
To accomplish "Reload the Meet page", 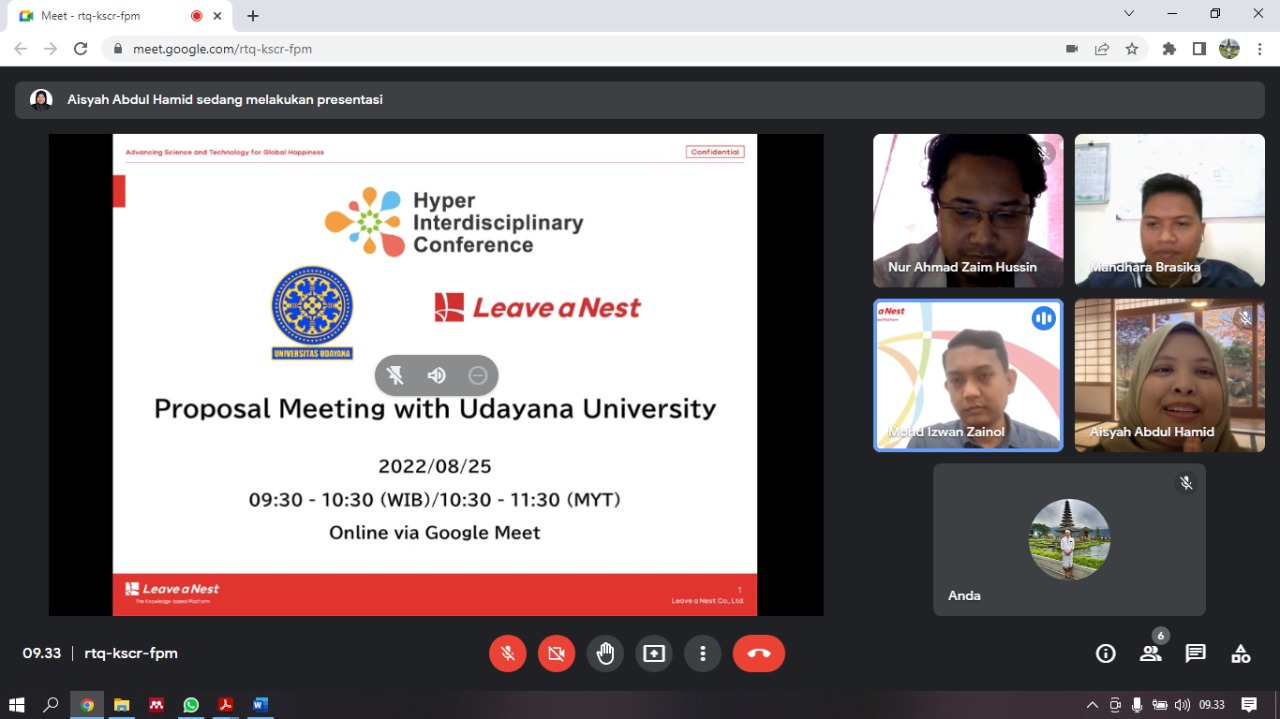I will [81, 48].
